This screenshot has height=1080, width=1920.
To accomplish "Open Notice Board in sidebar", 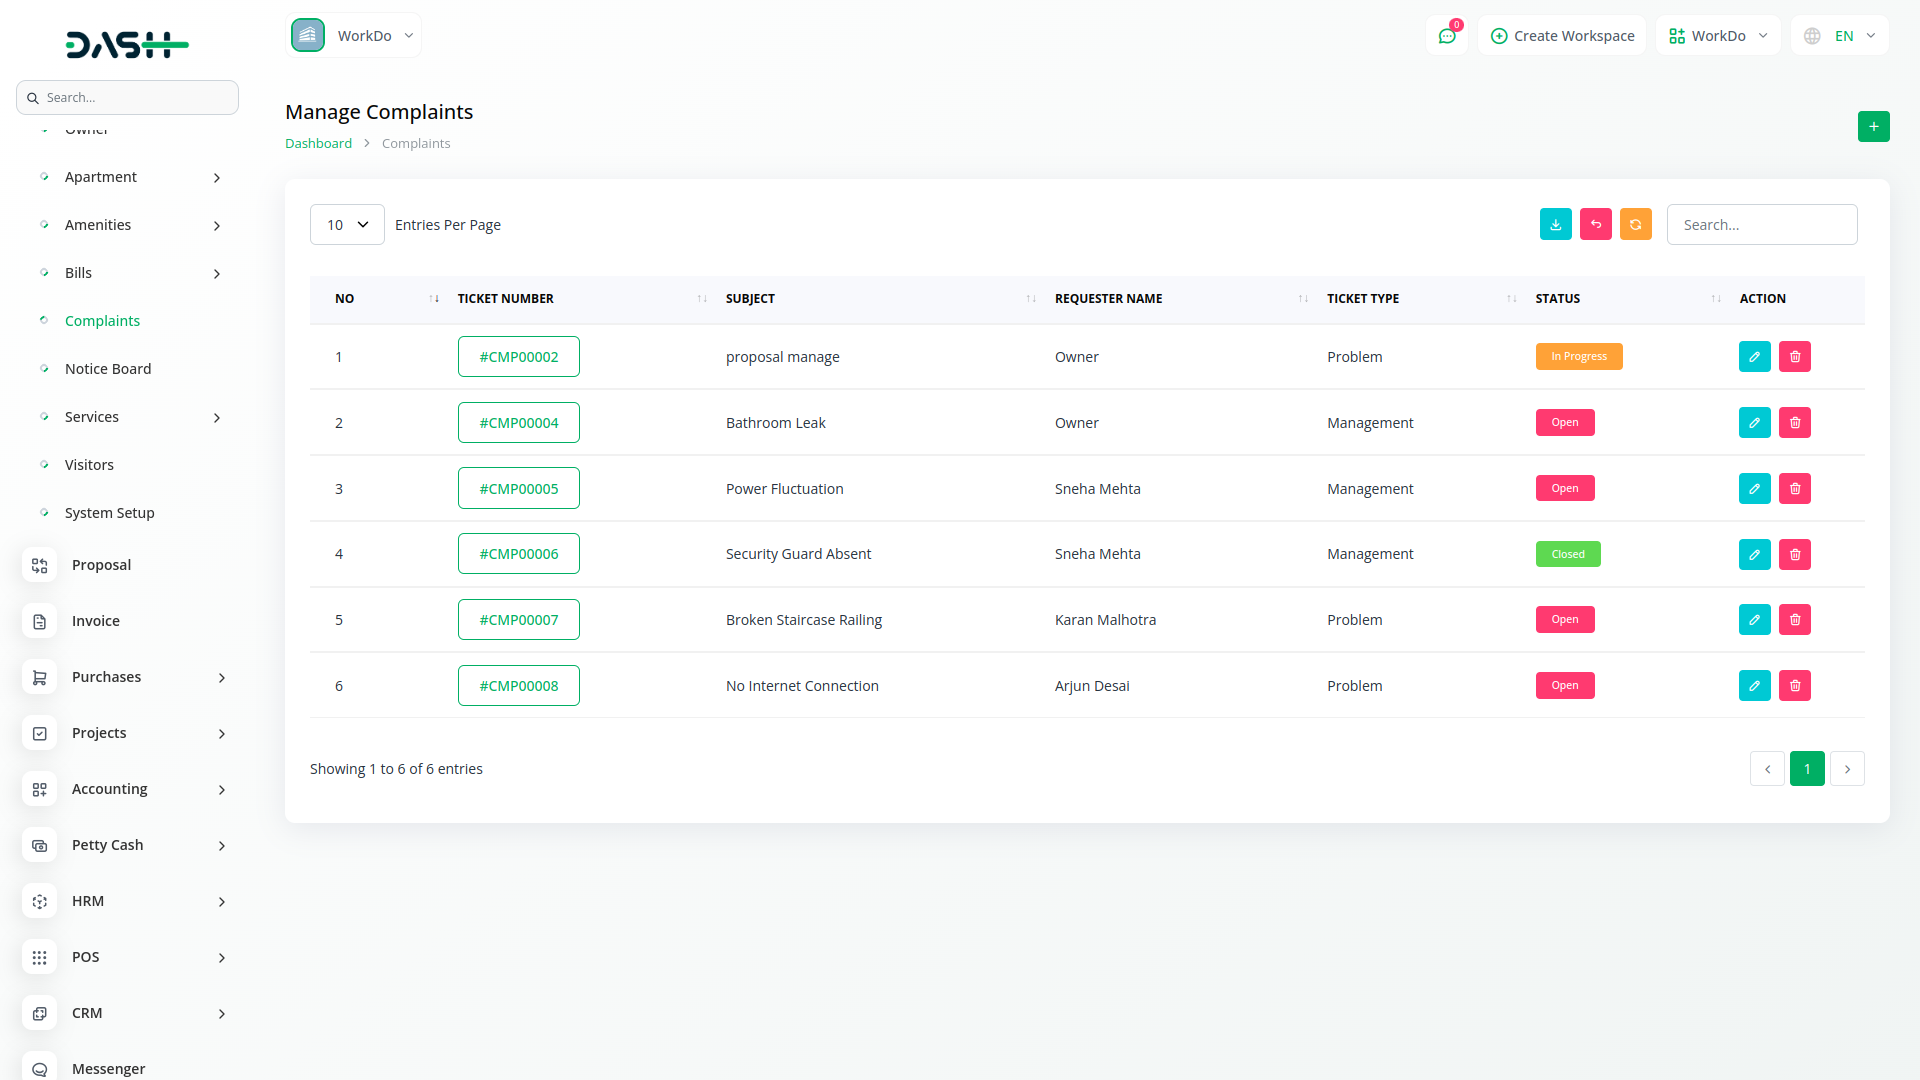I will (x=108, y=369).
